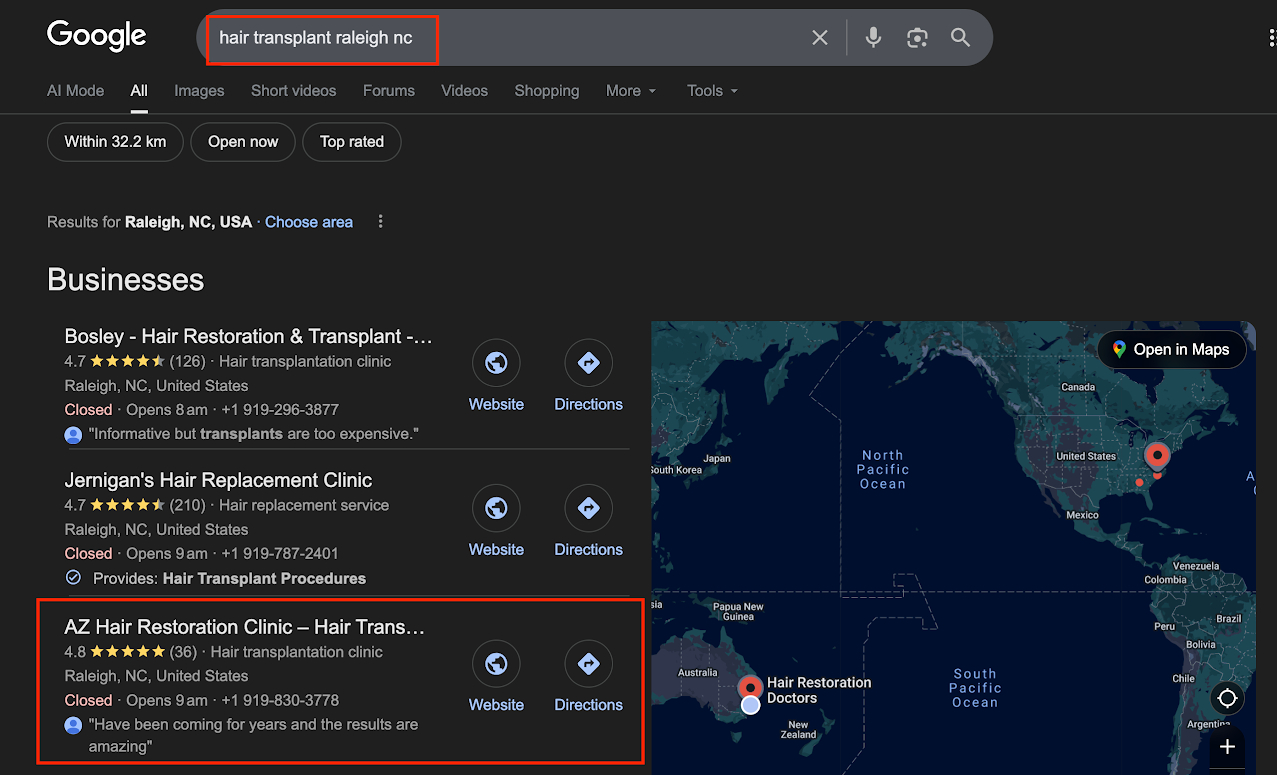The height and width of the screenshot is (775, 1277).
Task: Open AZ Hair Restoration Clinic website icon
Action: [496, 664]
